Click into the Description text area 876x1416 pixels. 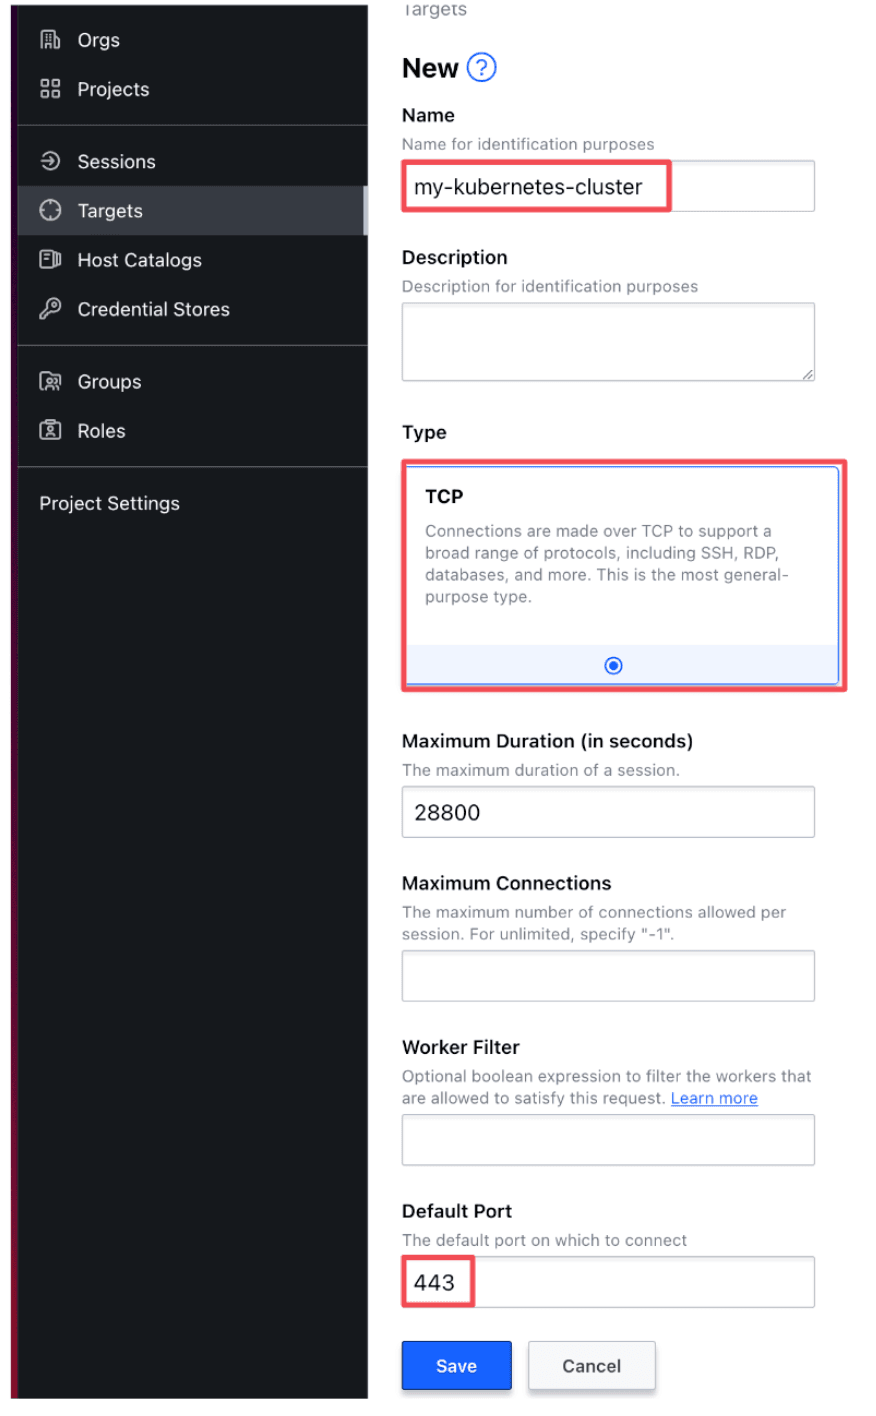tap(607, 342)
